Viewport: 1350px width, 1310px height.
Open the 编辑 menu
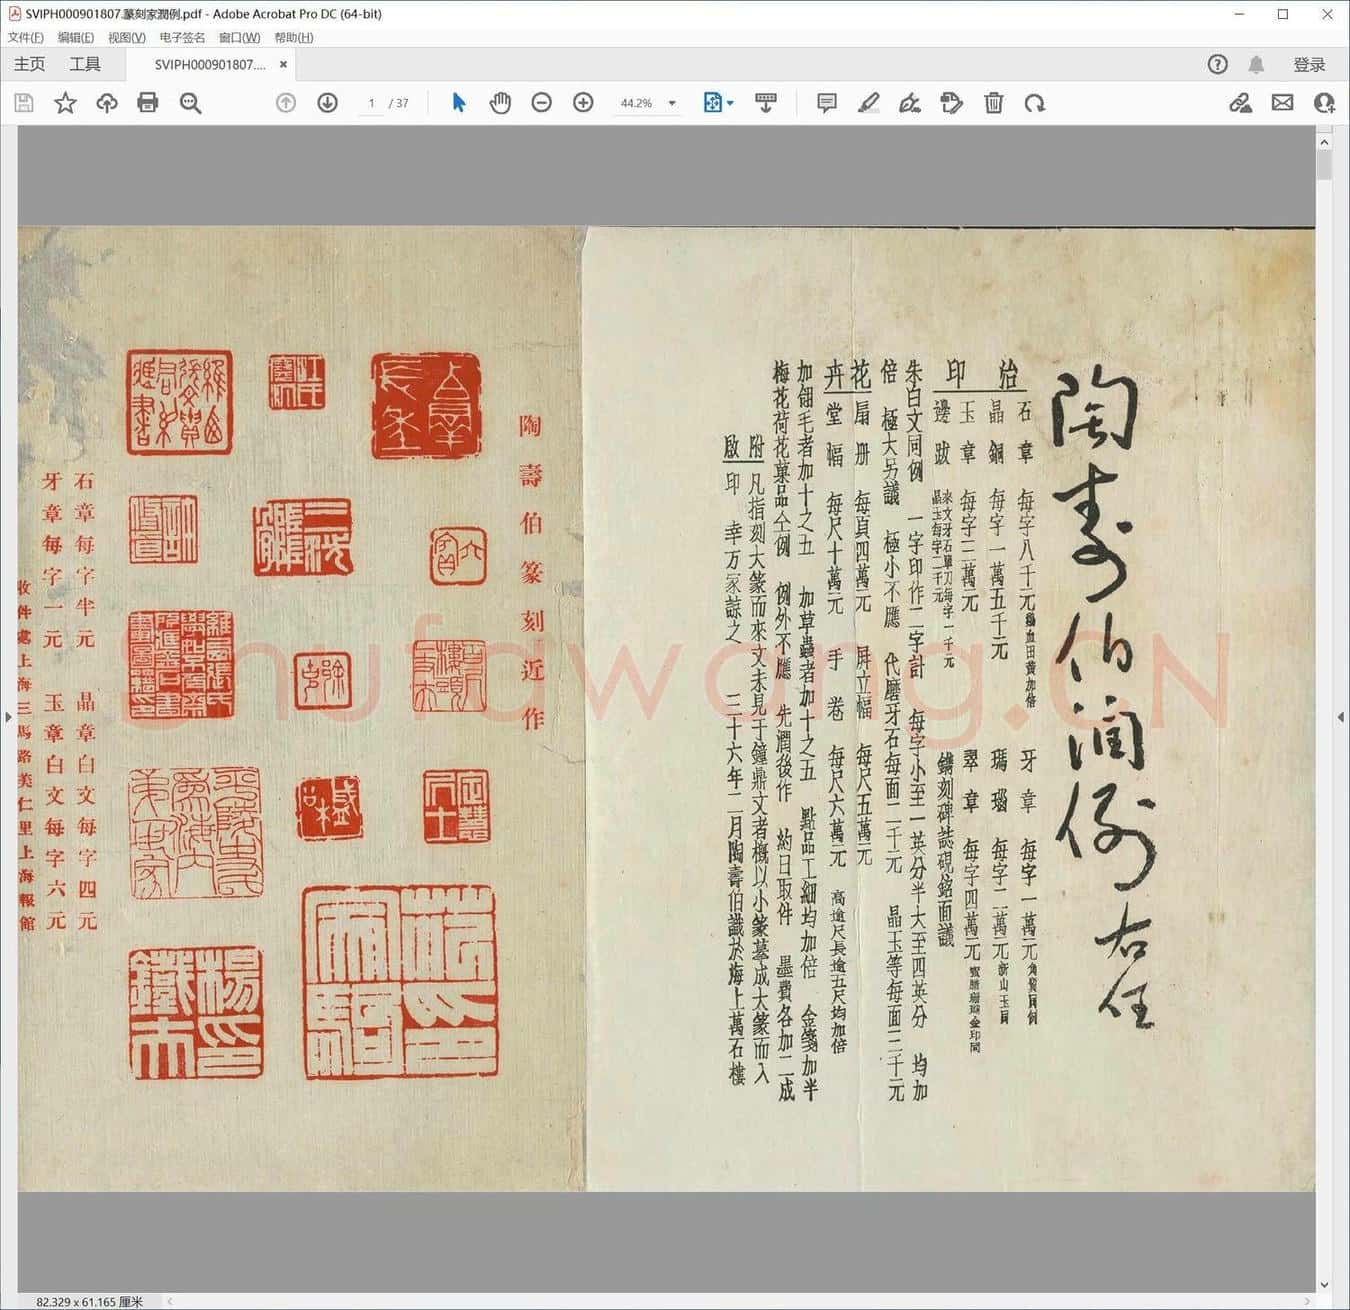pyautogui.click(x=76, y=38)
